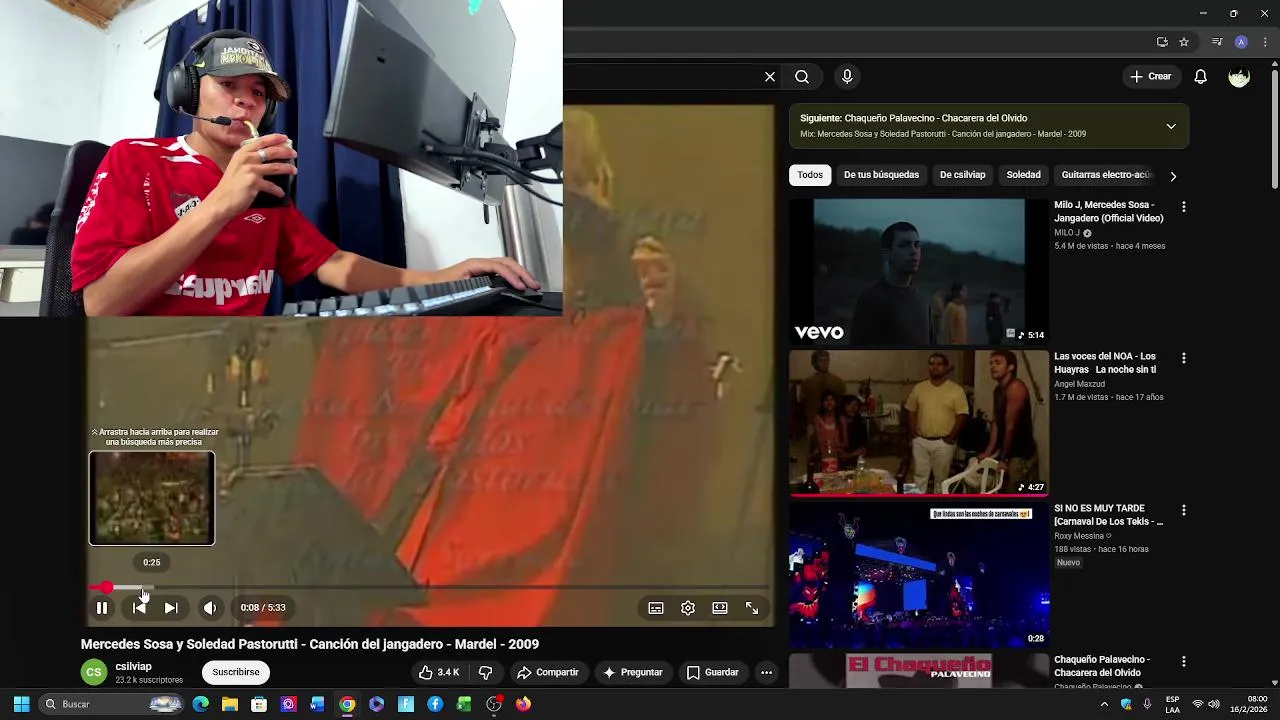Click the 0:25 seek preview thumbnail
The width and height of the screenshot is (1280, 720).
point(152,498)
